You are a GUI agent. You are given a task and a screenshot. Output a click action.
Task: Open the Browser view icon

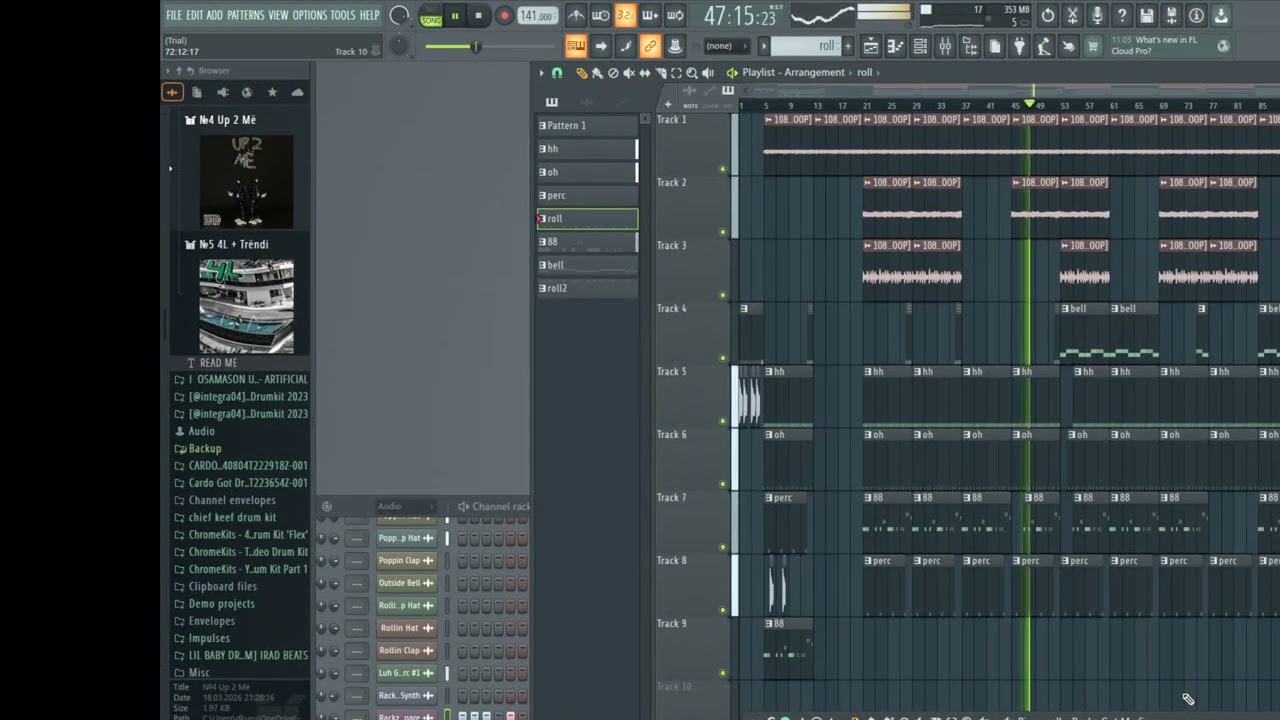[x=970, y=46]
